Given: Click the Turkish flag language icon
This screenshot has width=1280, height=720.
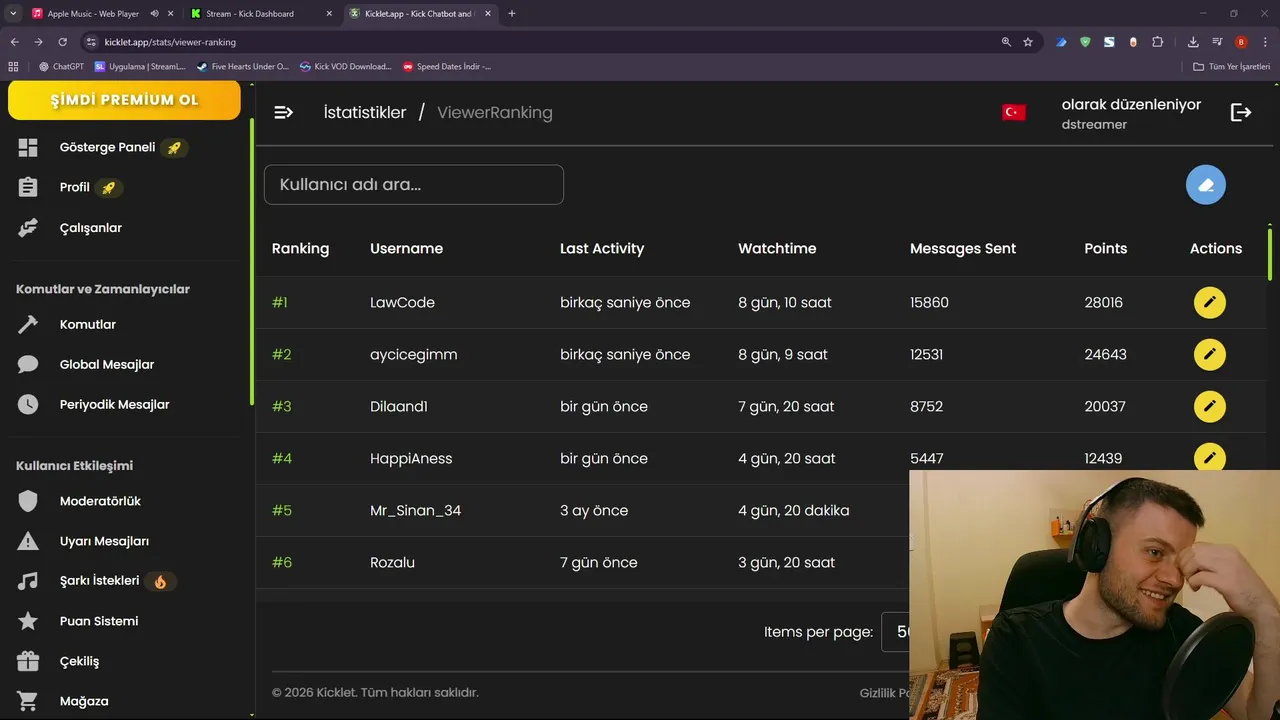Looking at the screenshot, I should 1014,112.
